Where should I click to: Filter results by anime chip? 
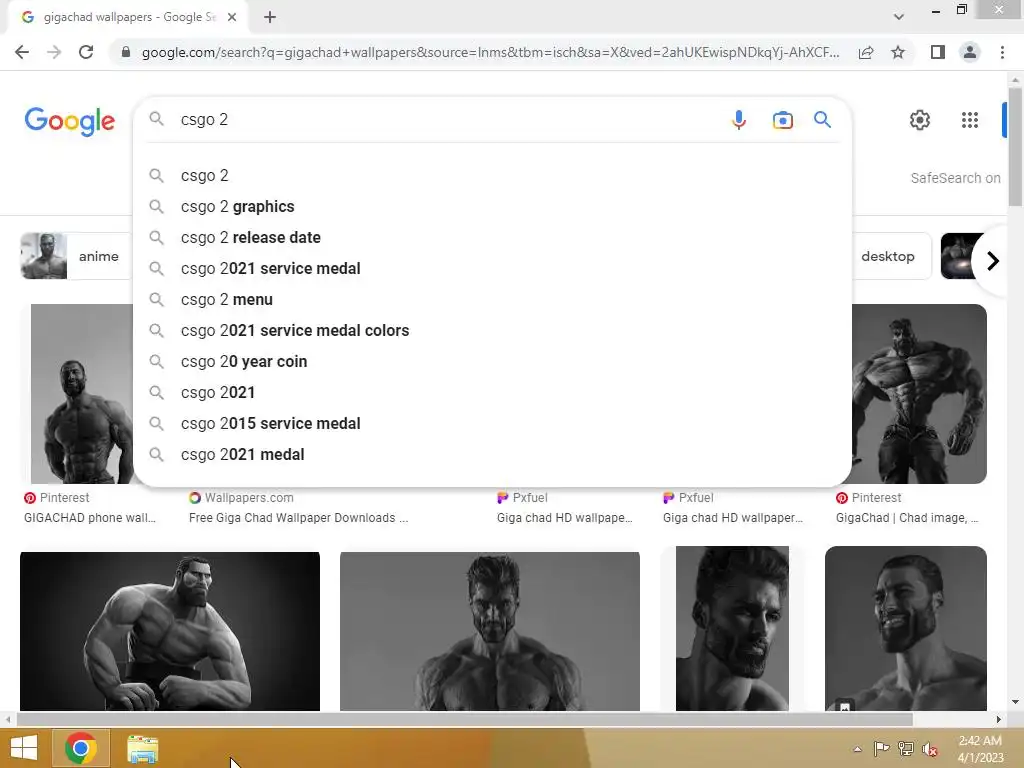coord(76,256)
